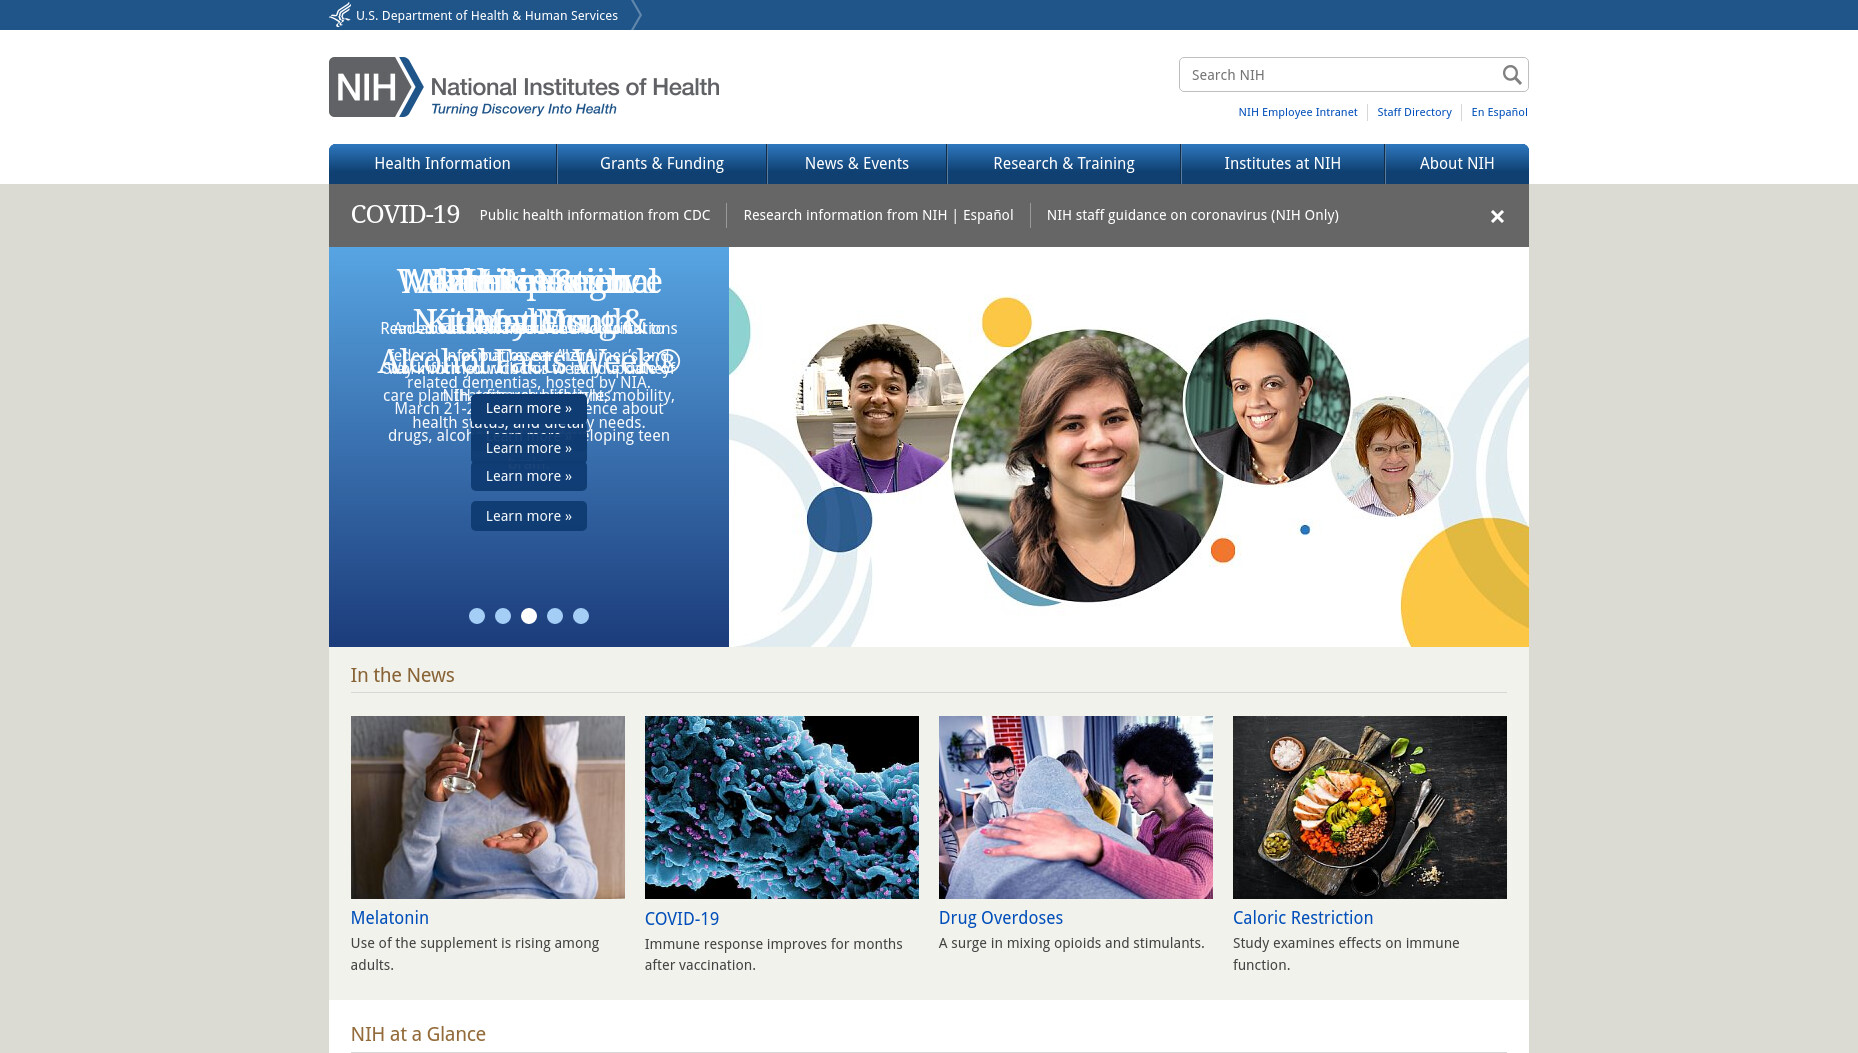Open the Español COVID-19 link
The height and width of the screenshot is (1053, 1858).
click(988, 215)
